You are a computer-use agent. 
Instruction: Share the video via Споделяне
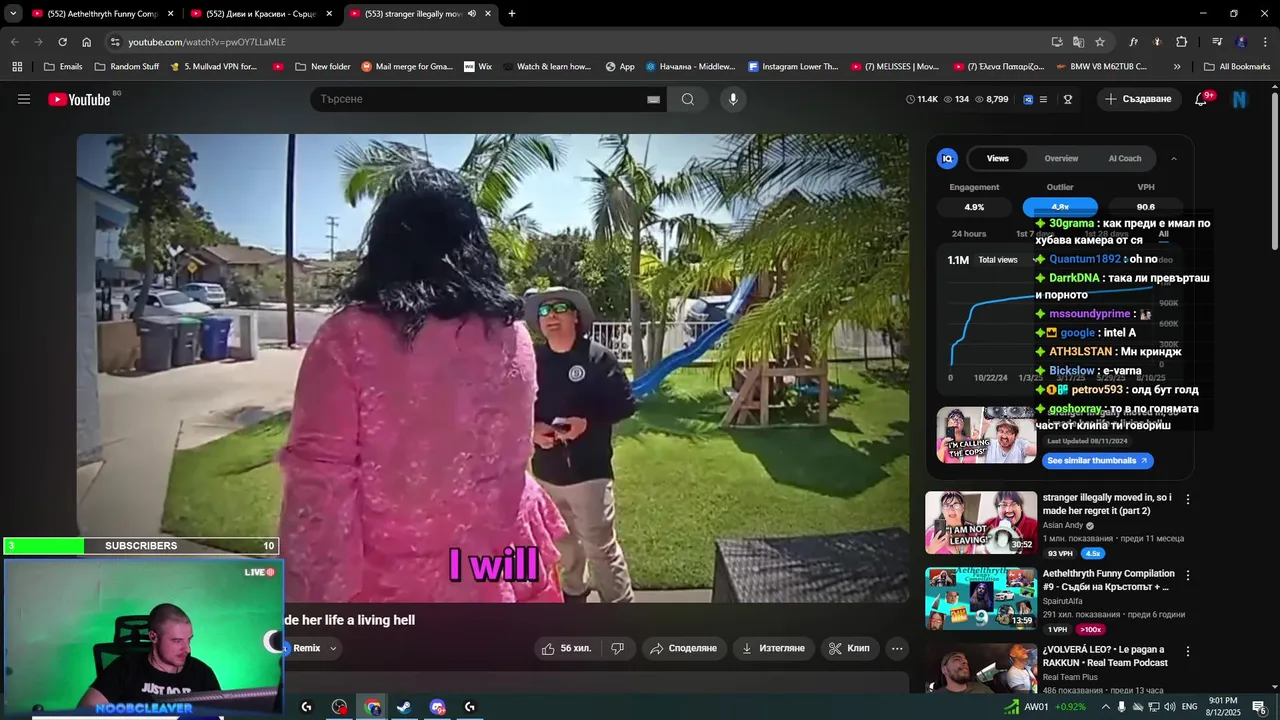684,648
